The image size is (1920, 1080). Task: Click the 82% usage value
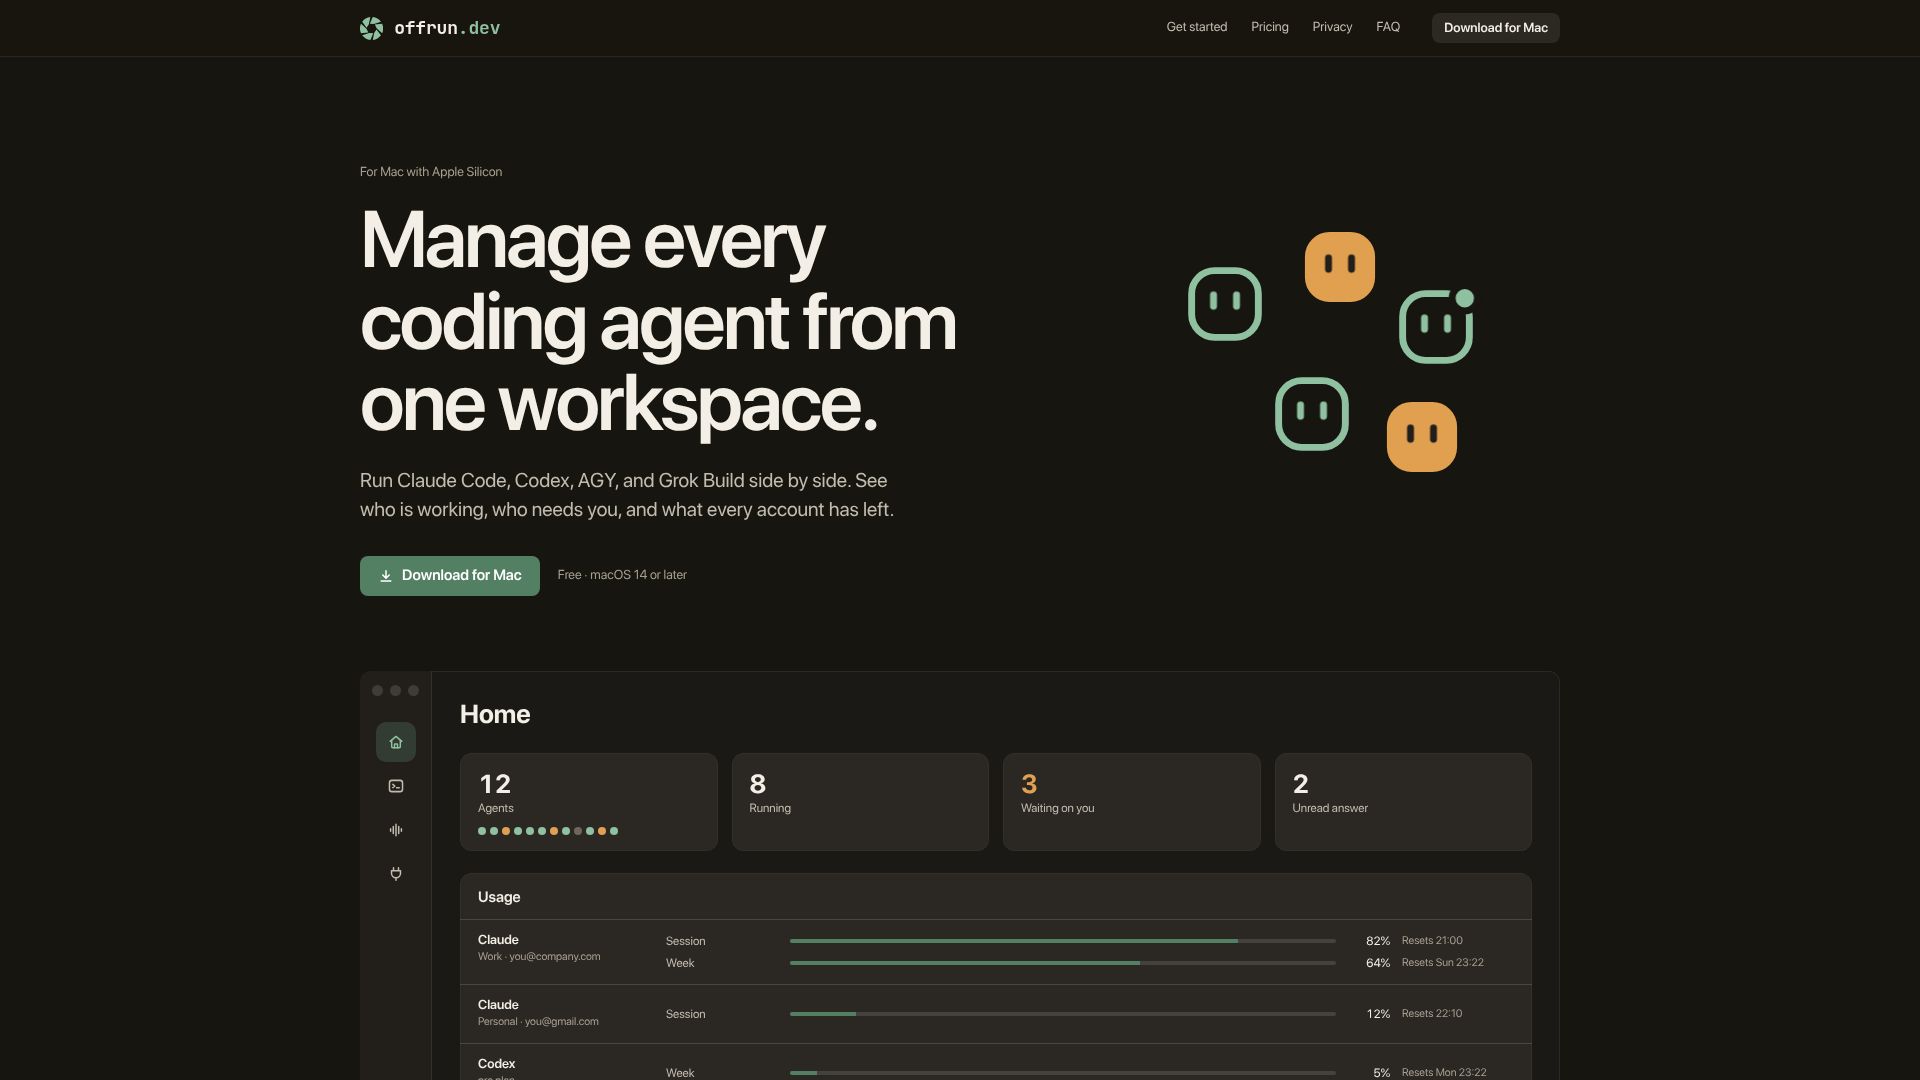[1378, 941]
